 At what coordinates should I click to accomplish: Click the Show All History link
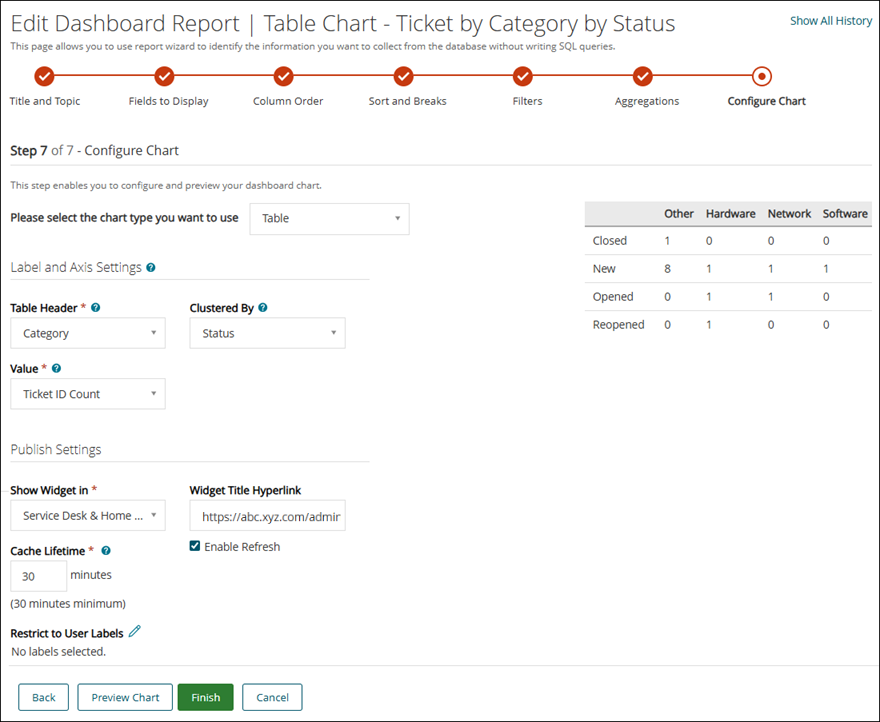tap(831, 21)
